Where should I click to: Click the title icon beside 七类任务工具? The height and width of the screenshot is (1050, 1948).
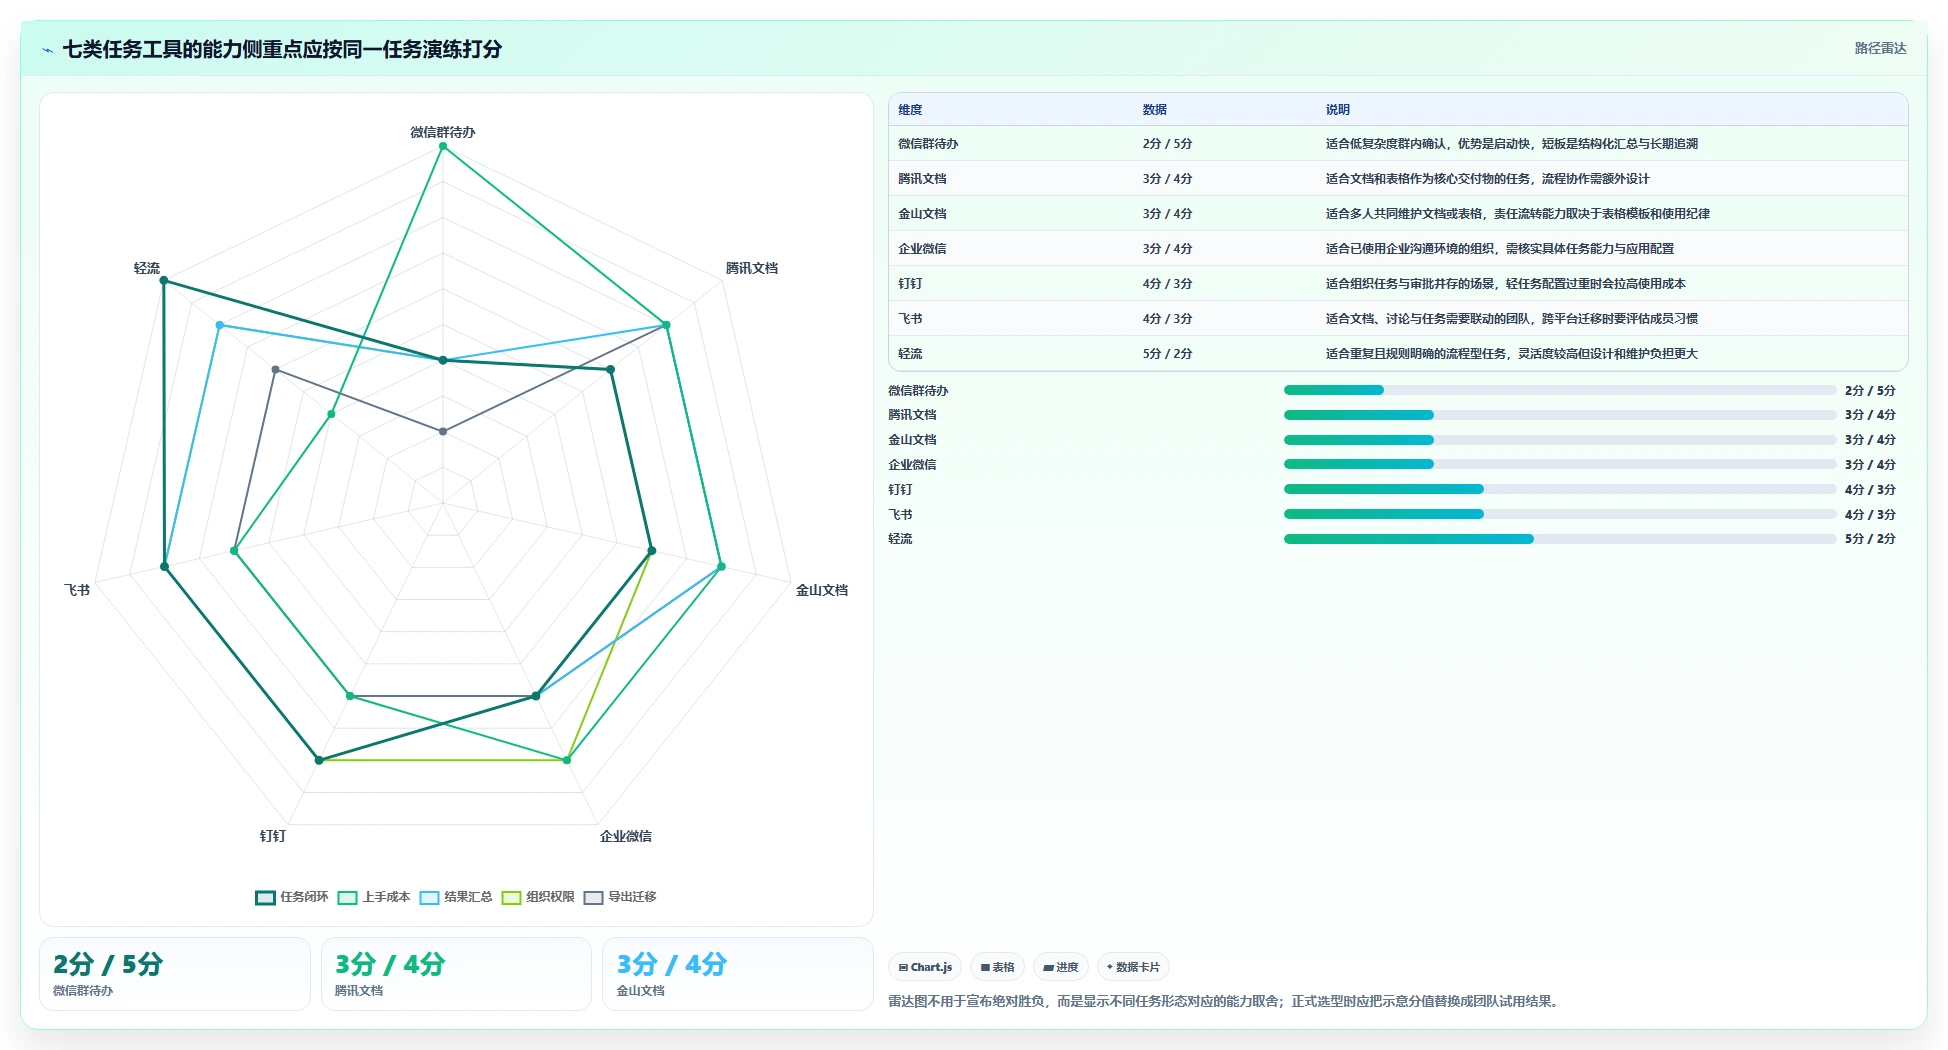[x=47, y=50]
